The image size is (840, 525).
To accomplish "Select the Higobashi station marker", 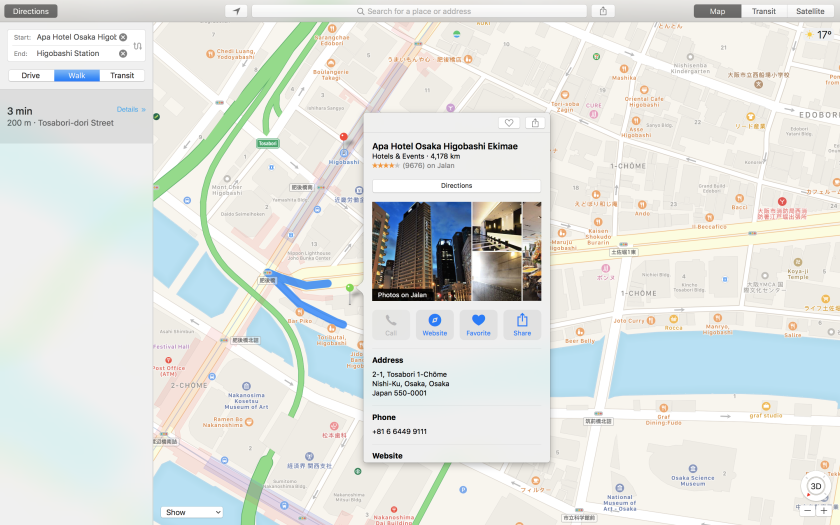I will (x=344, y=154).
